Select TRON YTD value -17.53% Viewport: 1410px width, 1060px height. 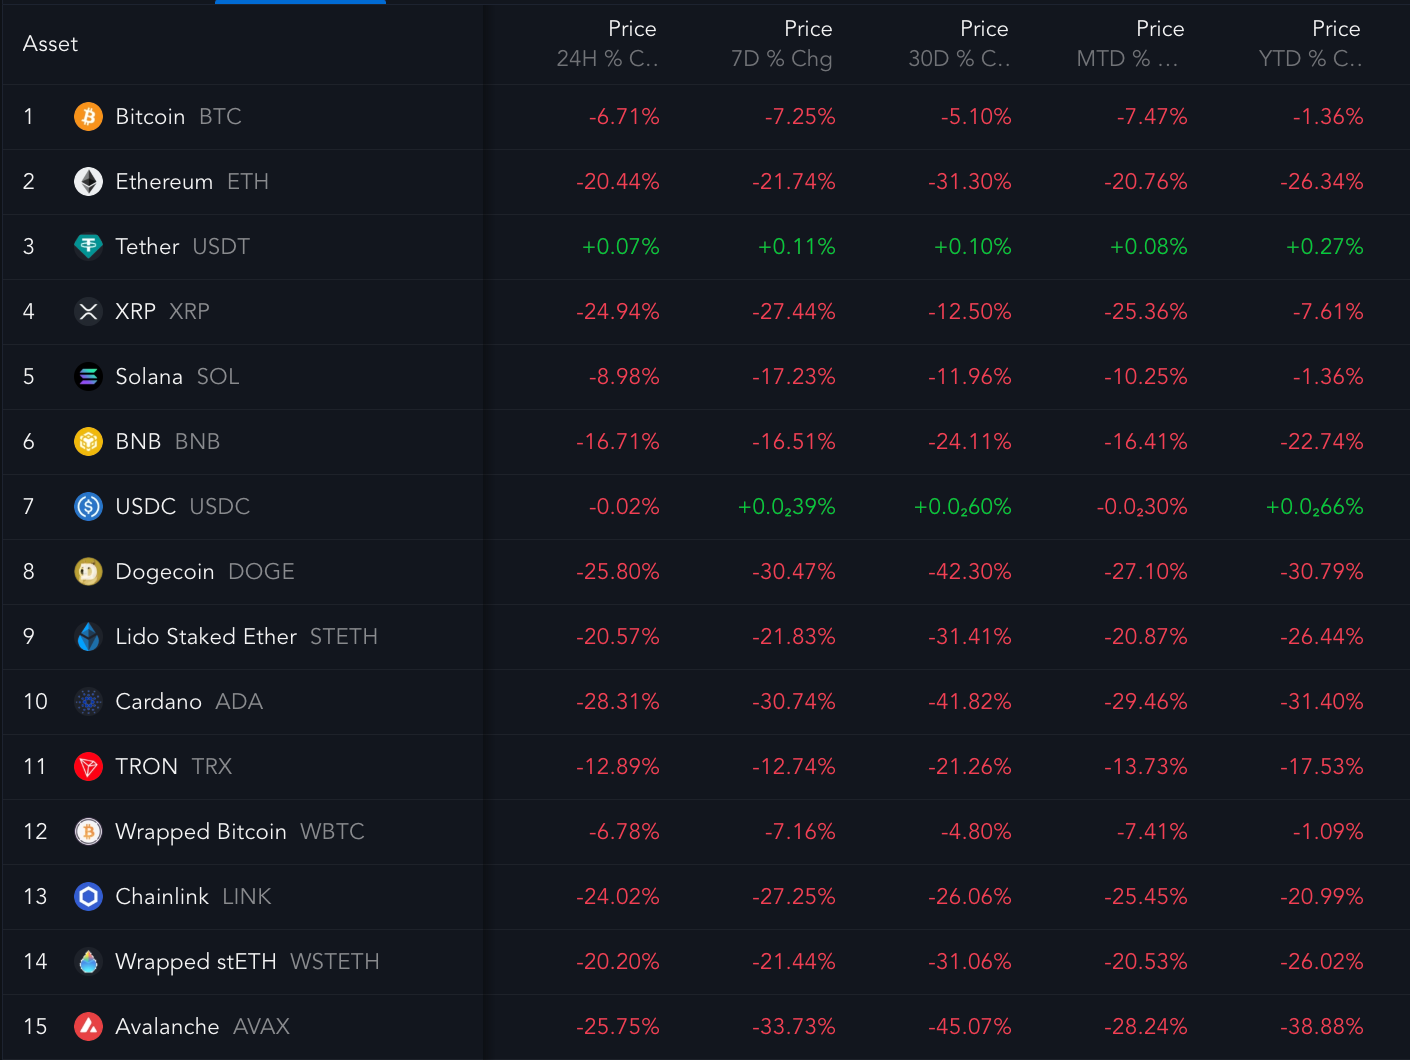[x=1321, y=767]
